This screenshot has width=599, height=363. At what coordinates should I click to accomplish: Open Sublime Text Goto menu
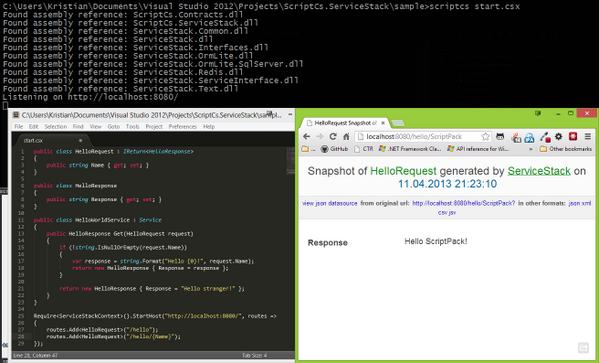(x=113, y=126)
